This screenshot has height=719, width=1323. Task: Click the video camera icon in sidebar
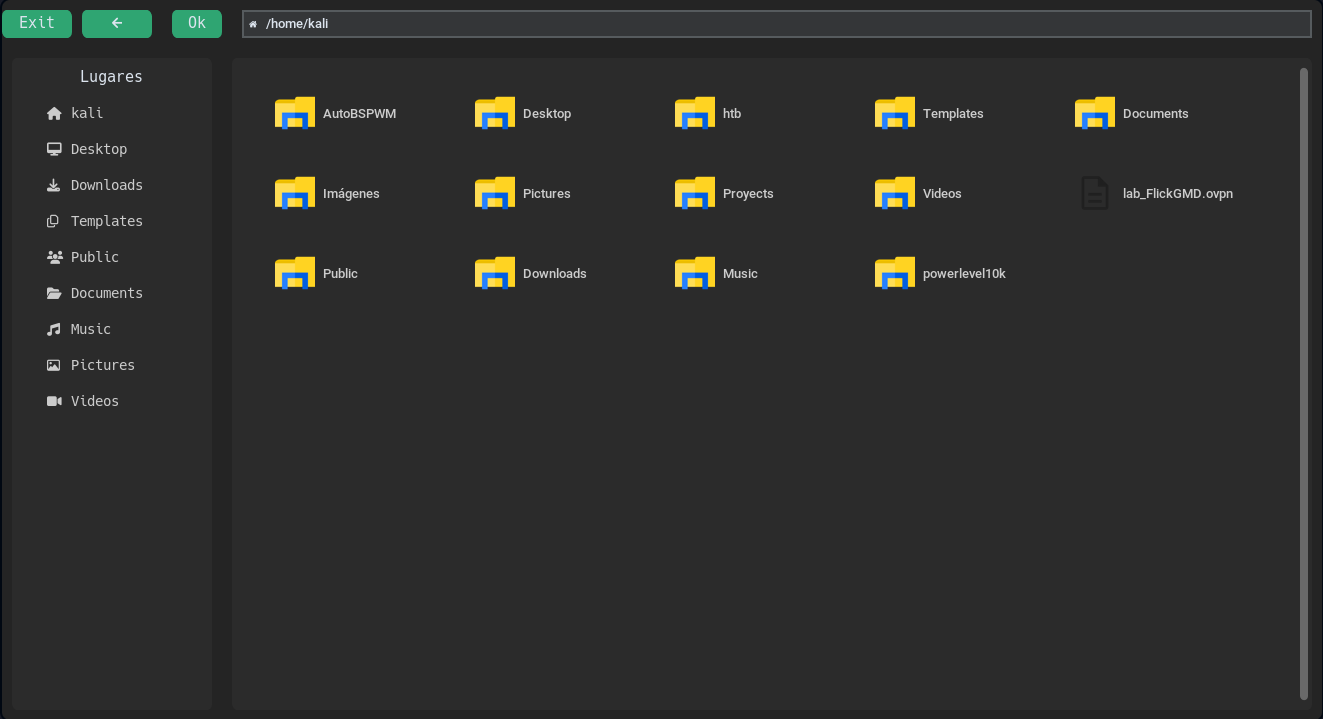[x=54, y=402]
